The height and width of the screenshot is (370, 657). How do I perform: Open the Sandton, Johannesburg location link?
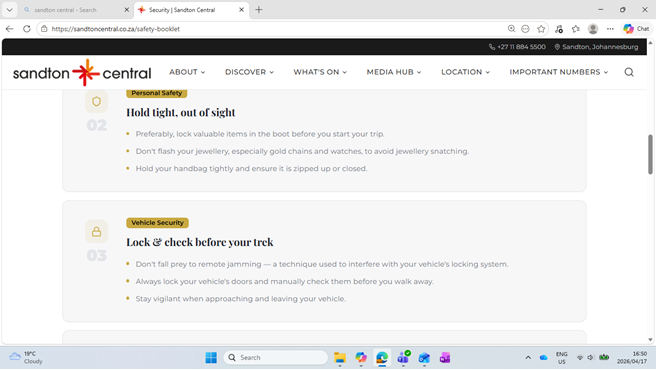(596, 47)
